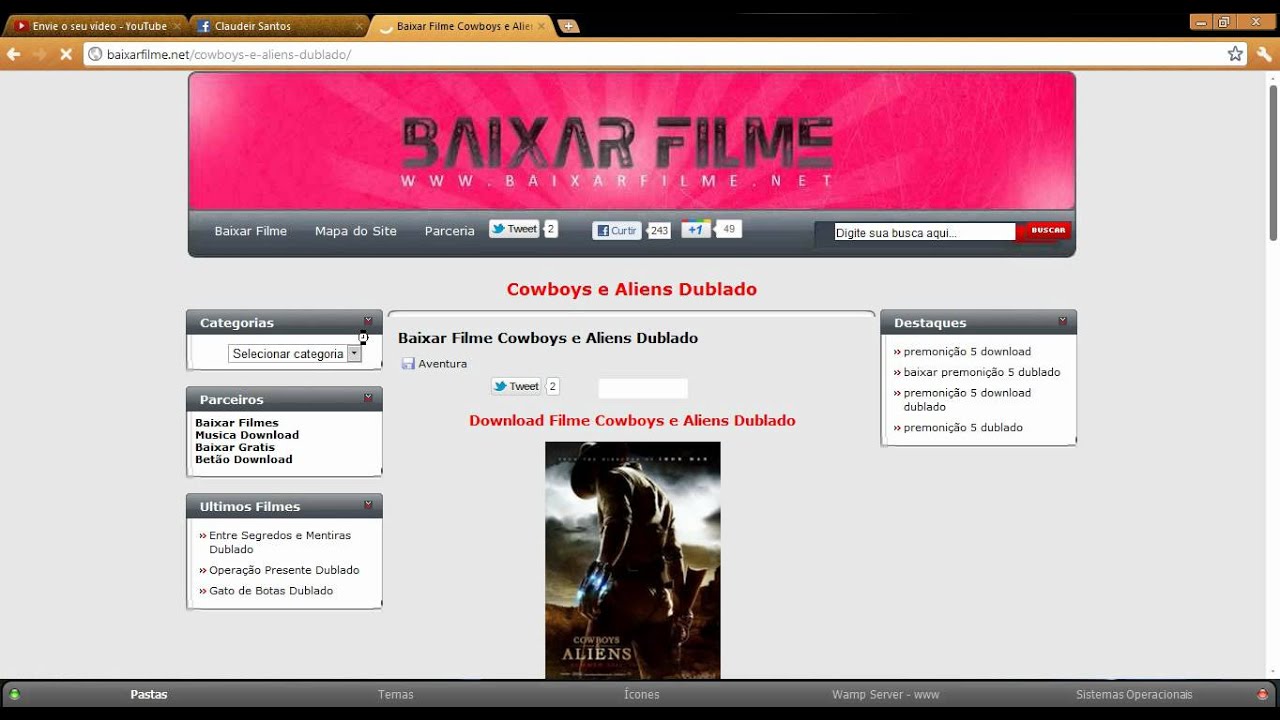The height and width of the screenshot is (720, 1280).
Task: Open the Mapa do Site nav link
Action: point(356,231)
